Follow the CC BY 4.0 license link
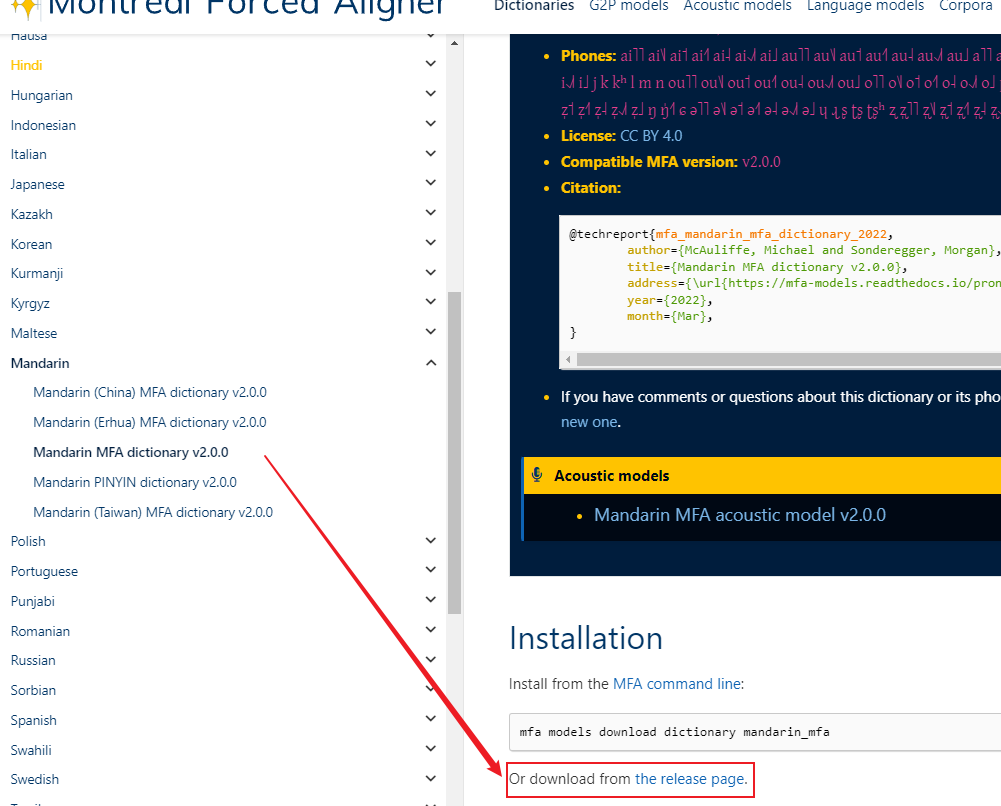Image resolution: width=1001 pixels, height=806 pixels. [x=651, y=136]
